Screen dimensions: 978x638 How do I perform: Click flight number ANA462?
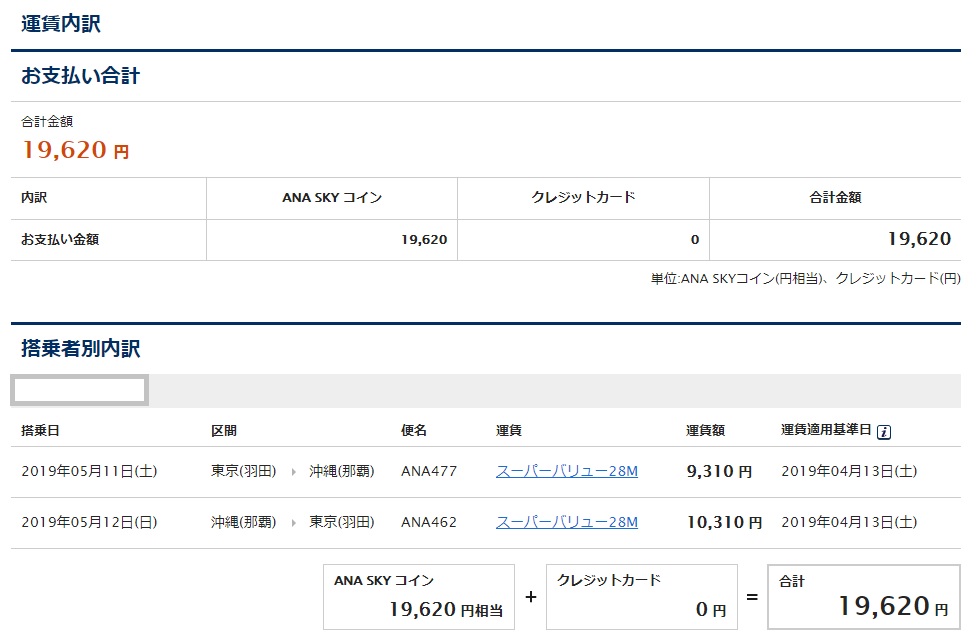[428, 522]
